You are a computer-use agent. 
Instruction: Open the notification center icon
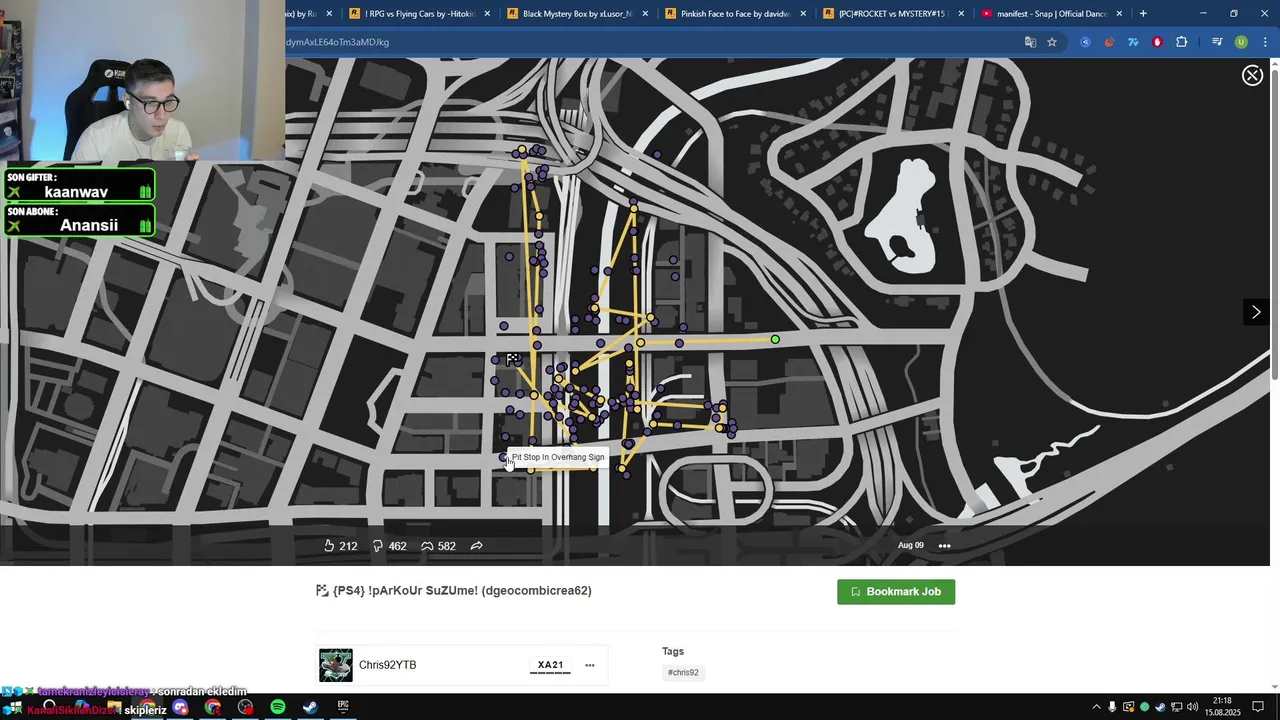click(1258, 707)
